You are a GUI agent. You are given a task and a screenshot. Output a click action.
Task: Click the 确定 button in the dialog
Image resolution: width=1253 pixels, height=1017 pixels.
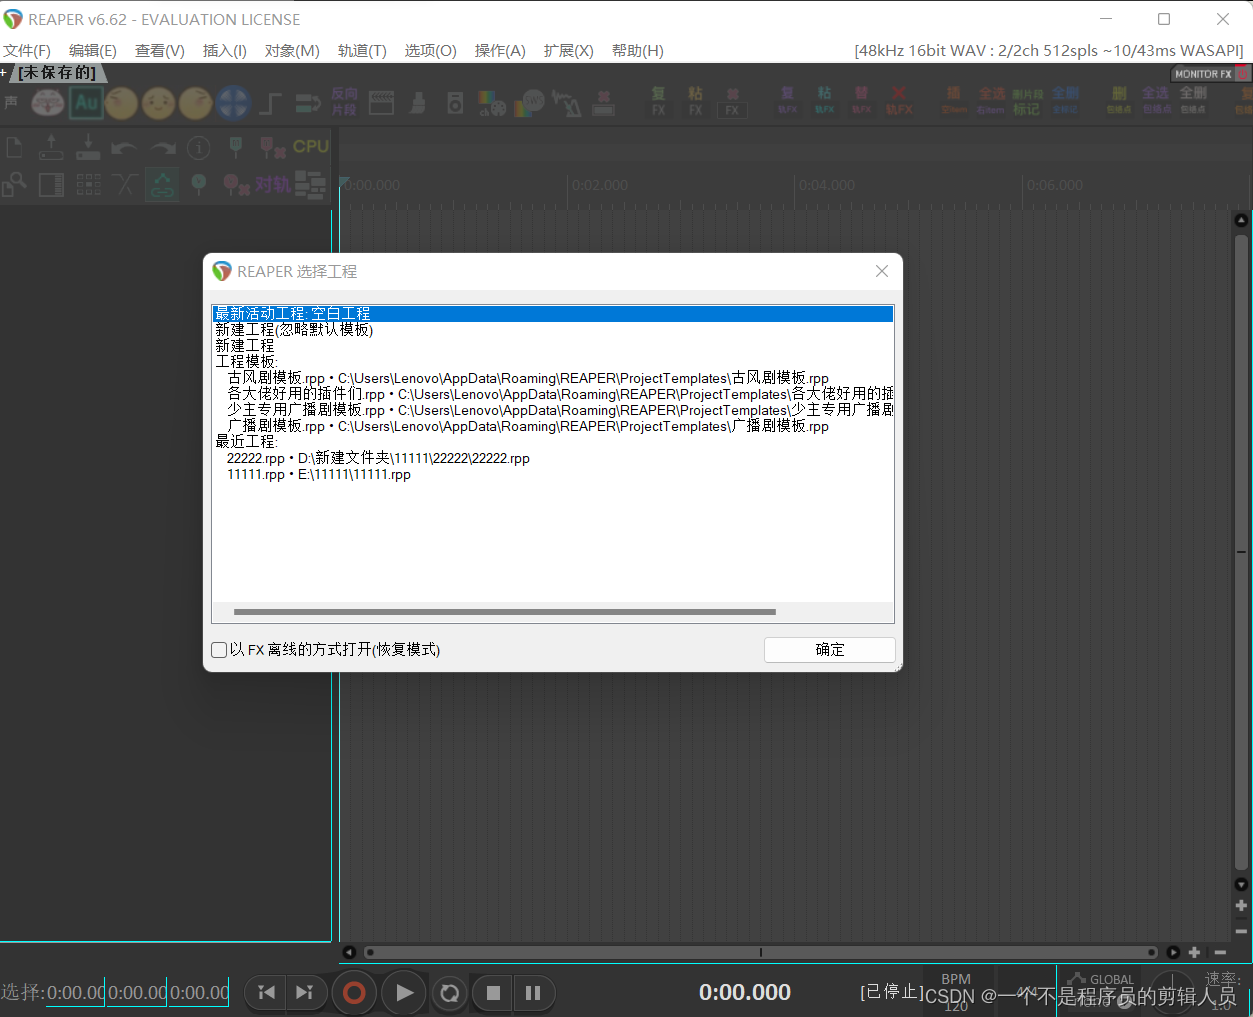click(x=830, y=650)
